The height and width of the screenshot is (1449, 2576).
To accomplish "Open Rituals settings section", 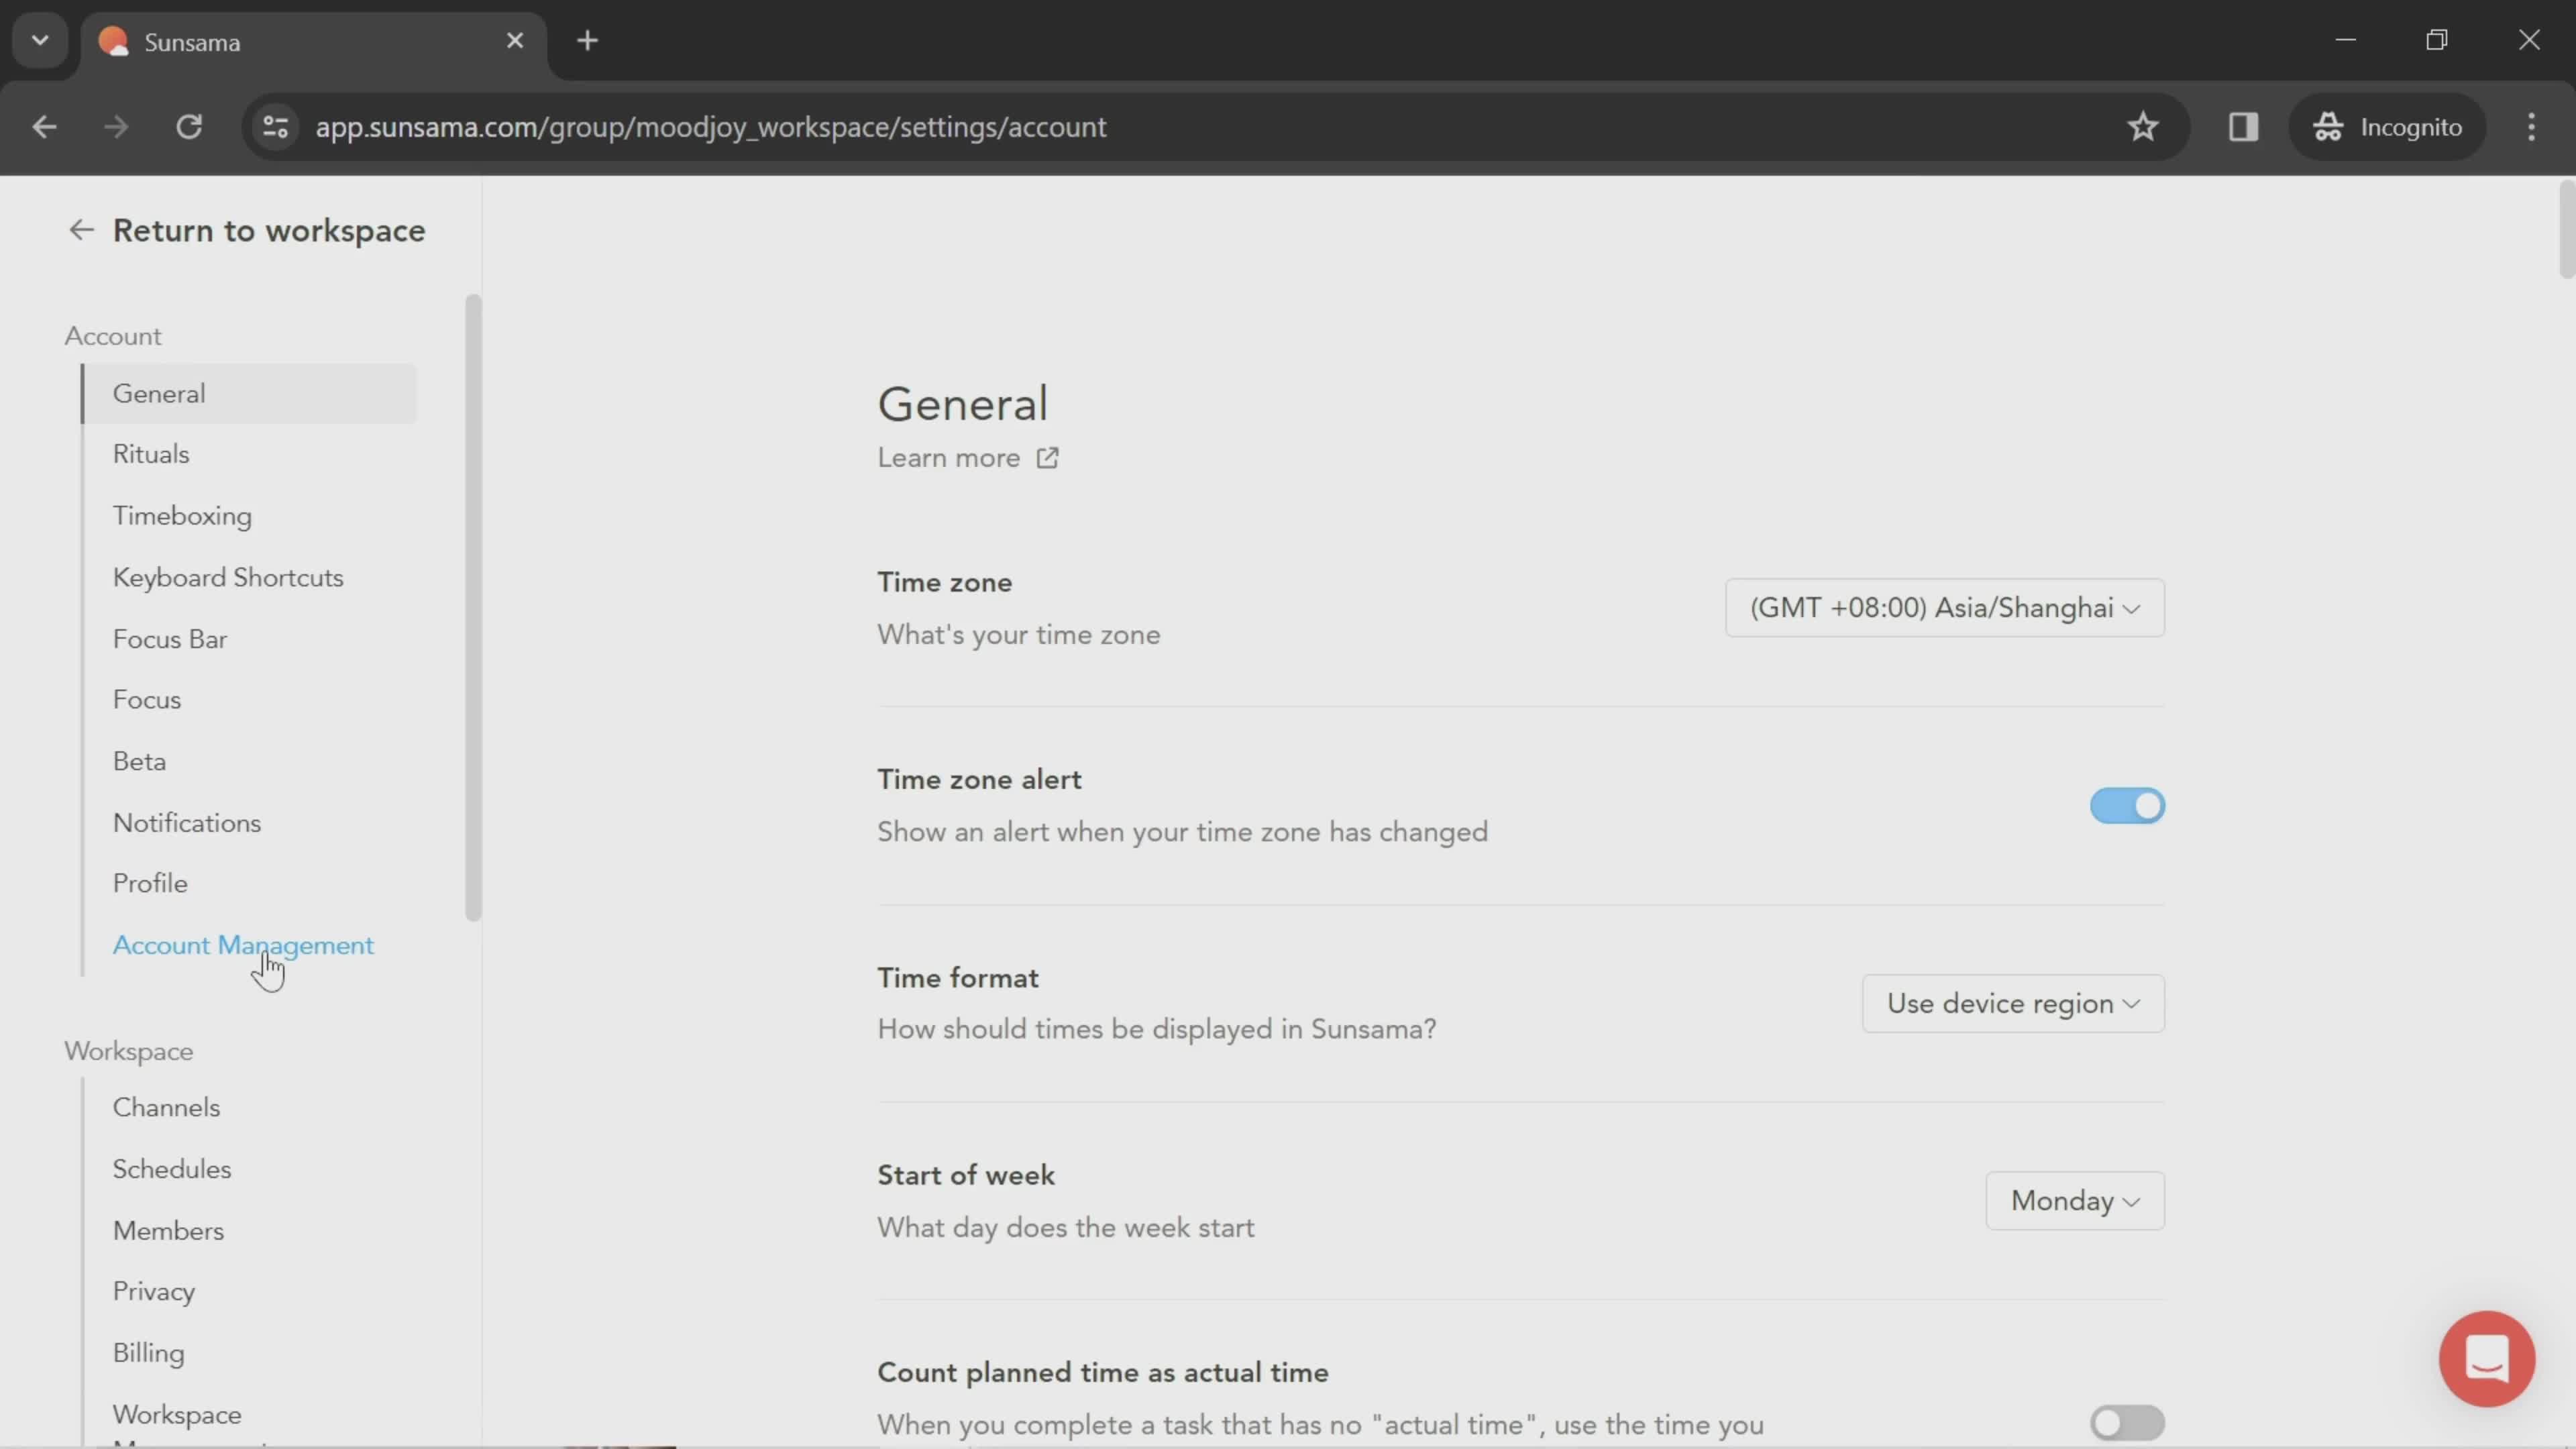I will click(150, 453).
